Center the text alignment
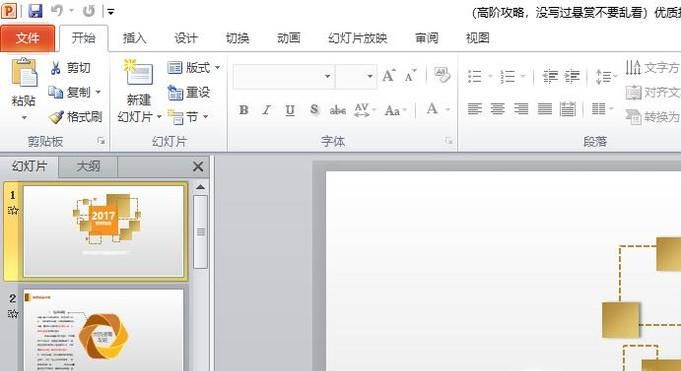This screenshot has width=681, height=371. (498, 109)
